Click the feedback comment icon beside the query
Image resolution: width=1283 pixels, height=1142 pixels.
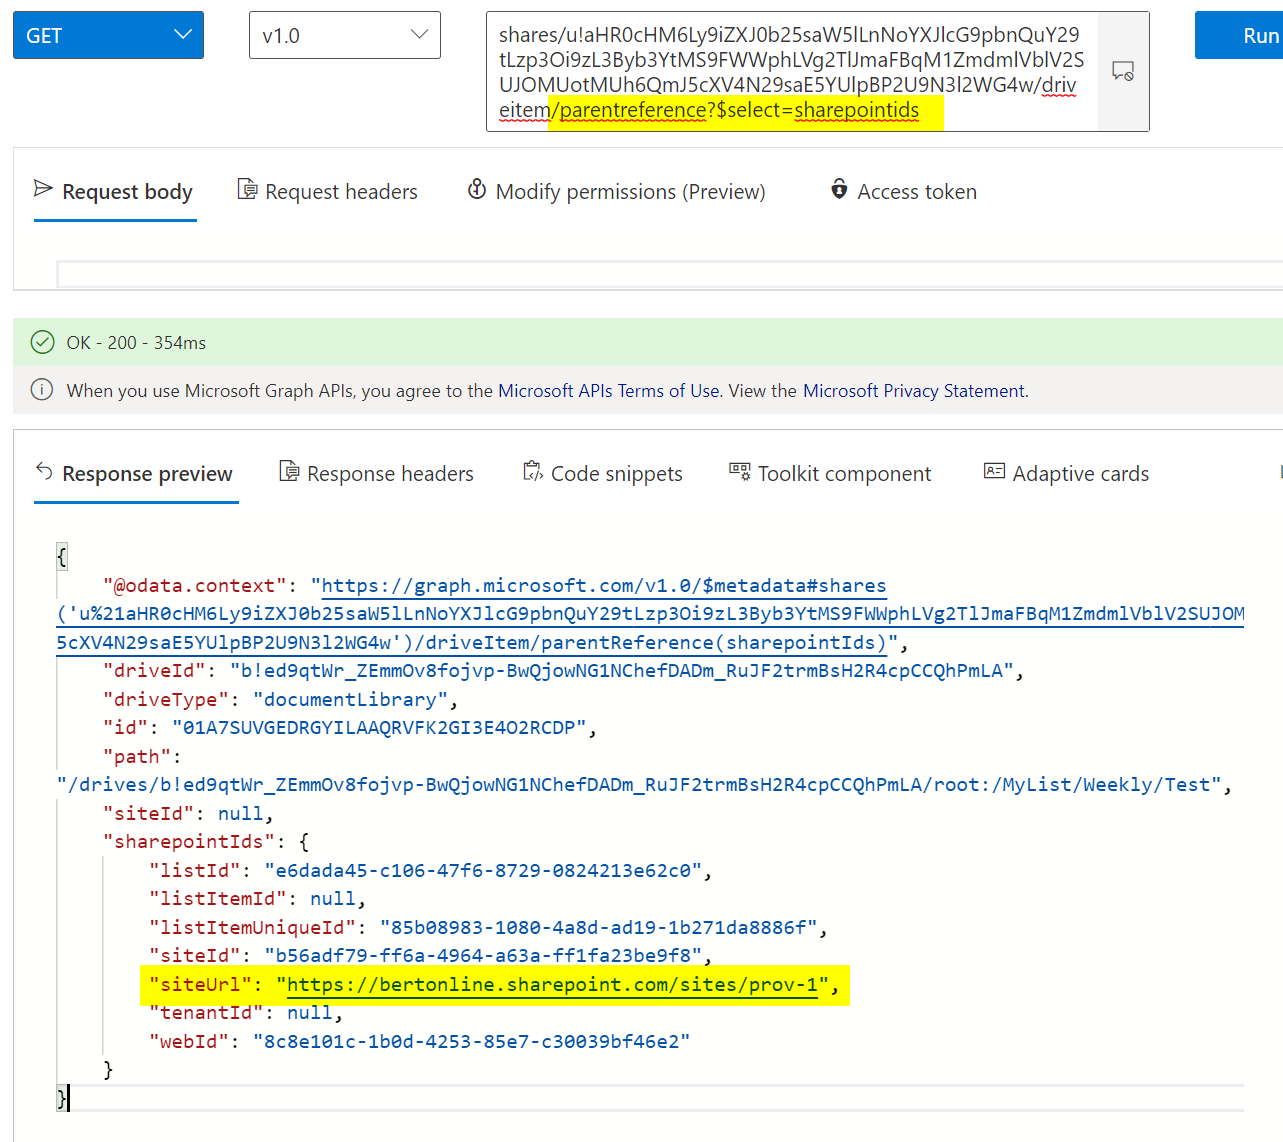(x=1123, y=71)
